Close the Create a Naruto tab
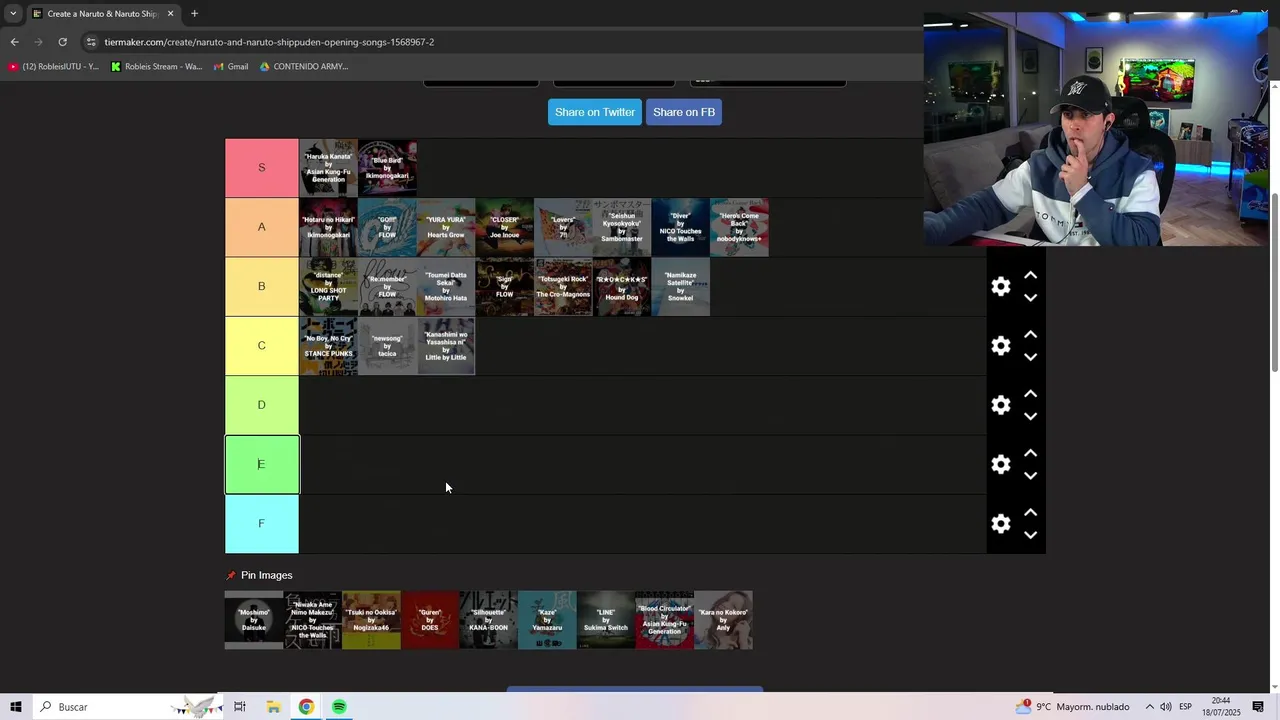 [170, 14]
